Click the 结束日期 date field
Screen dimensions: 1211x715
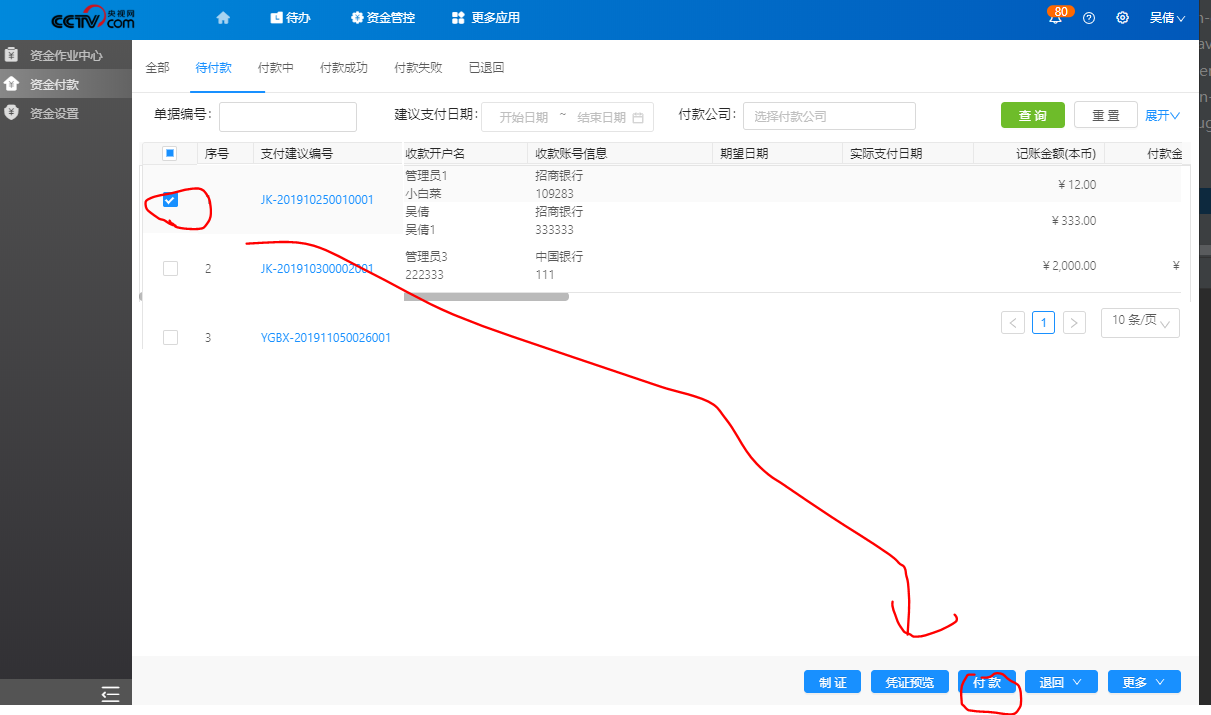[602, 117]
